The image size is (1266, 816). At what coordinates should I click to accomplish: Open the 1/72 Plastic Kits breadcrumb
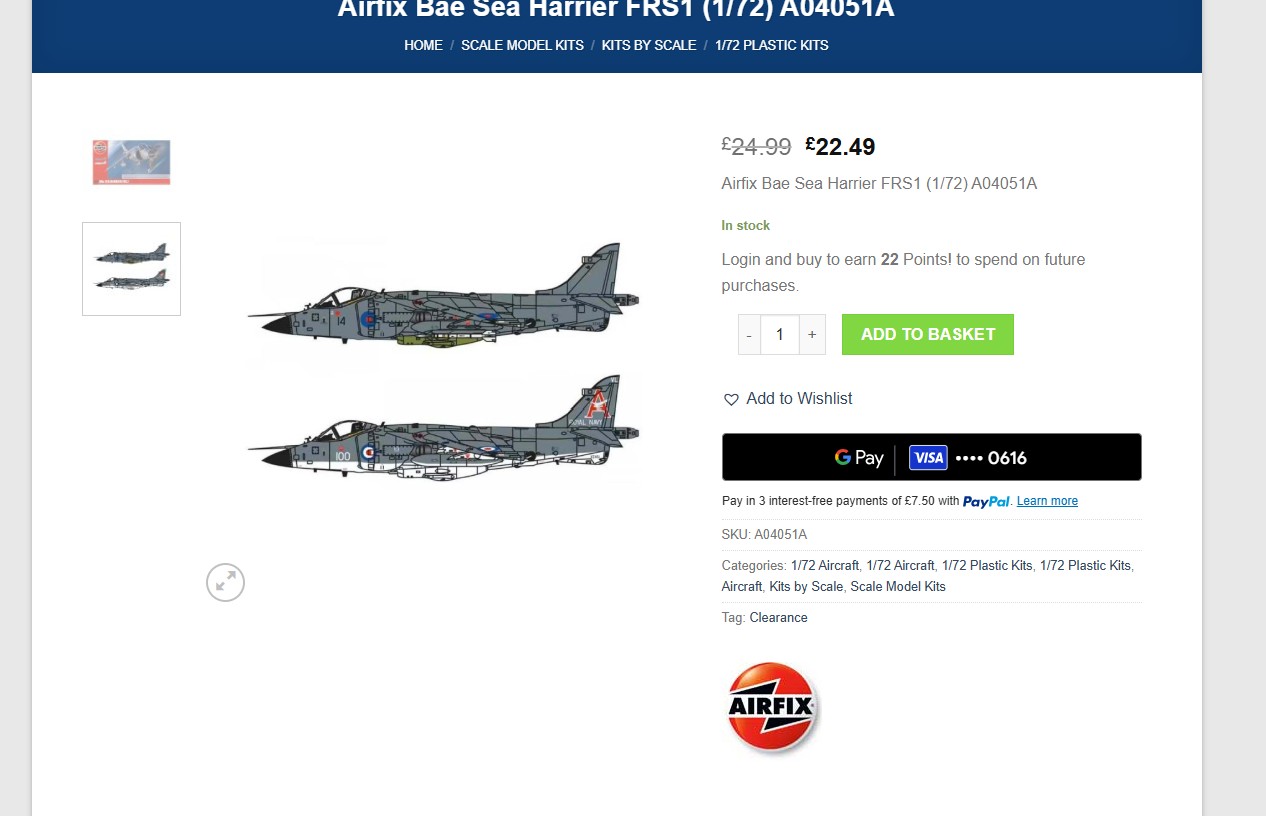pyautogui.click(x=771, y=45)
